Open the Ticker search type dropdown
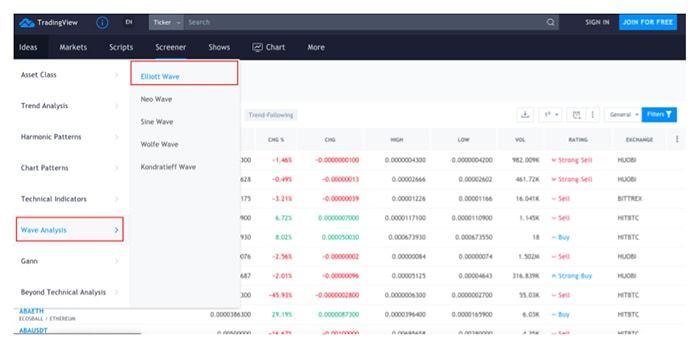The height and width of the screenshot is (363, 700). (166, 22)
